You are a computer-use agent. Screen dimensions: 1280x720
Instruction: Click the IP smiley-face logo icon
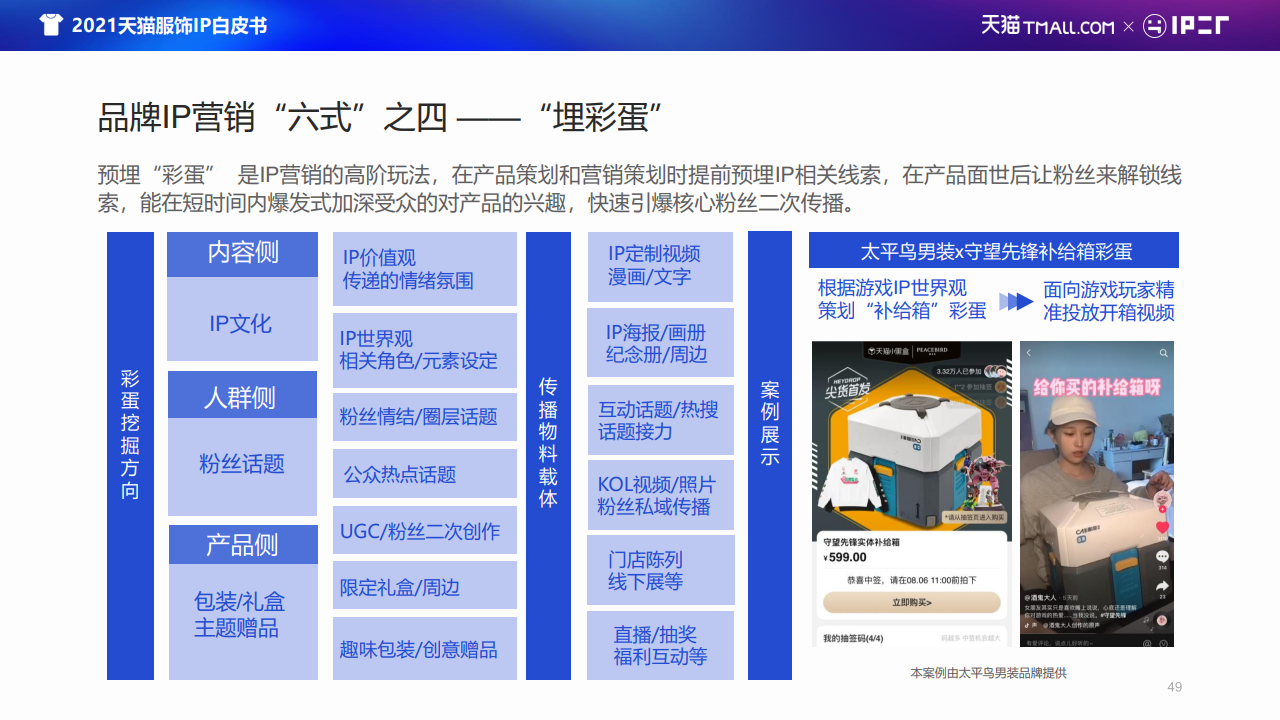[1155, 26]
